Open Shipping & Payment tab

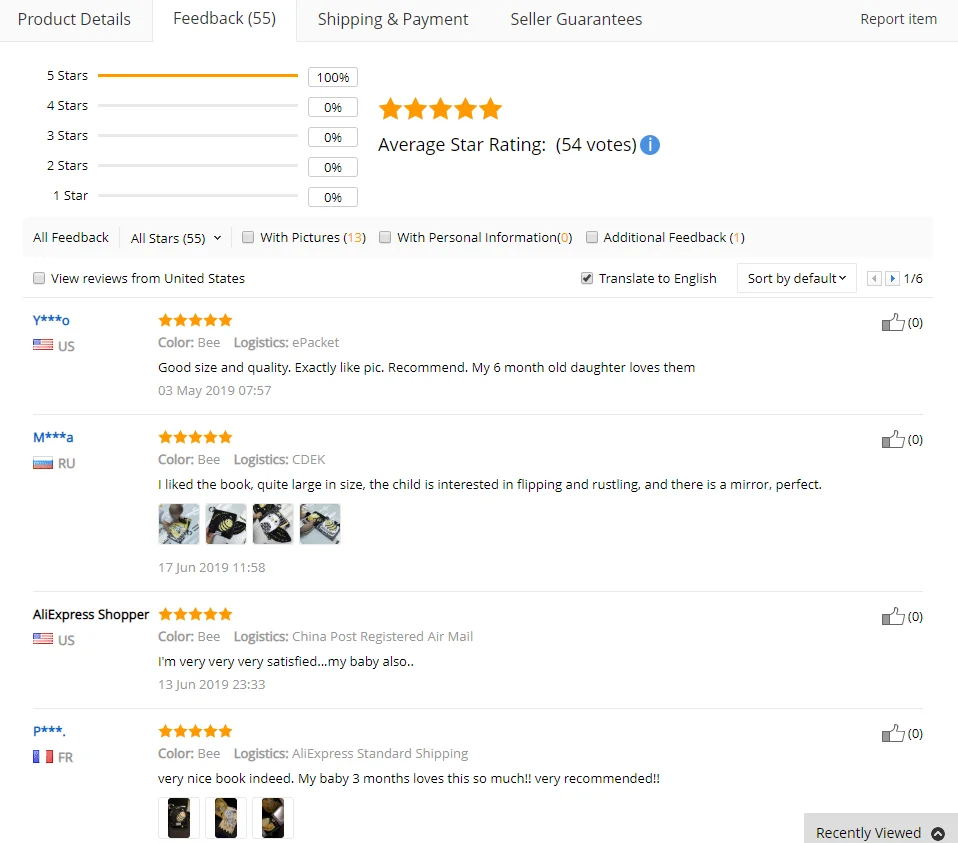pos(393,20)
